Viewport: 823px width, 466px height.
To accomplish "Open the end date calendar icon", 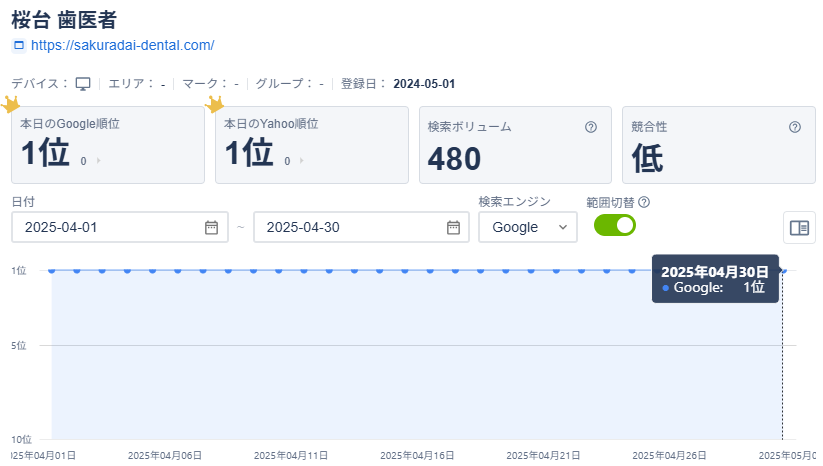I will pyautogui.click(x=453, y=227).
